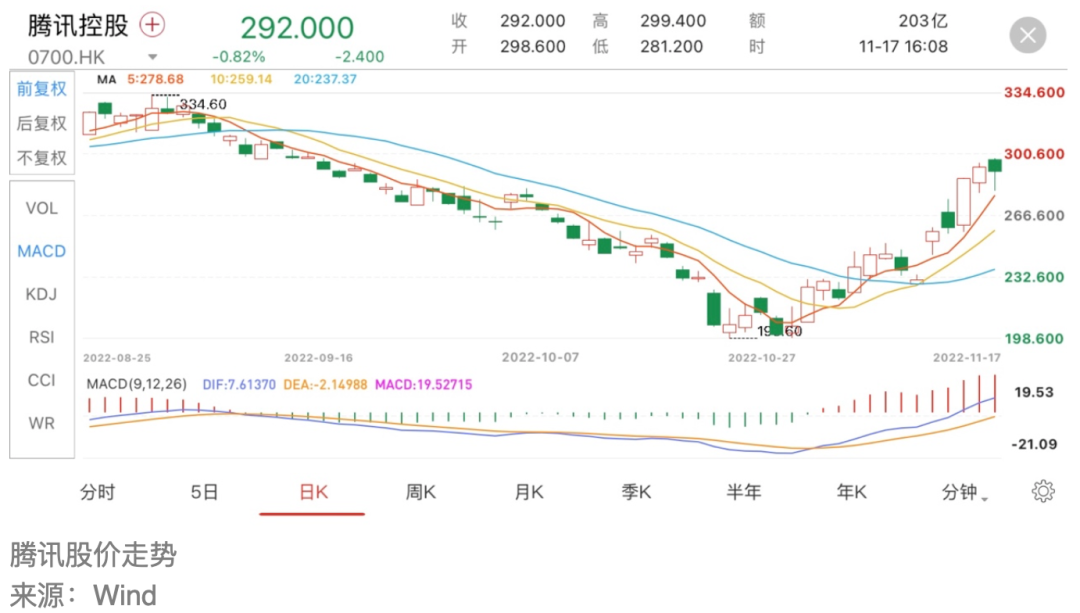Viewport: 1080px width, 613px height.
Task: Switch indicator to RSI
Action: tap(41, 337)
